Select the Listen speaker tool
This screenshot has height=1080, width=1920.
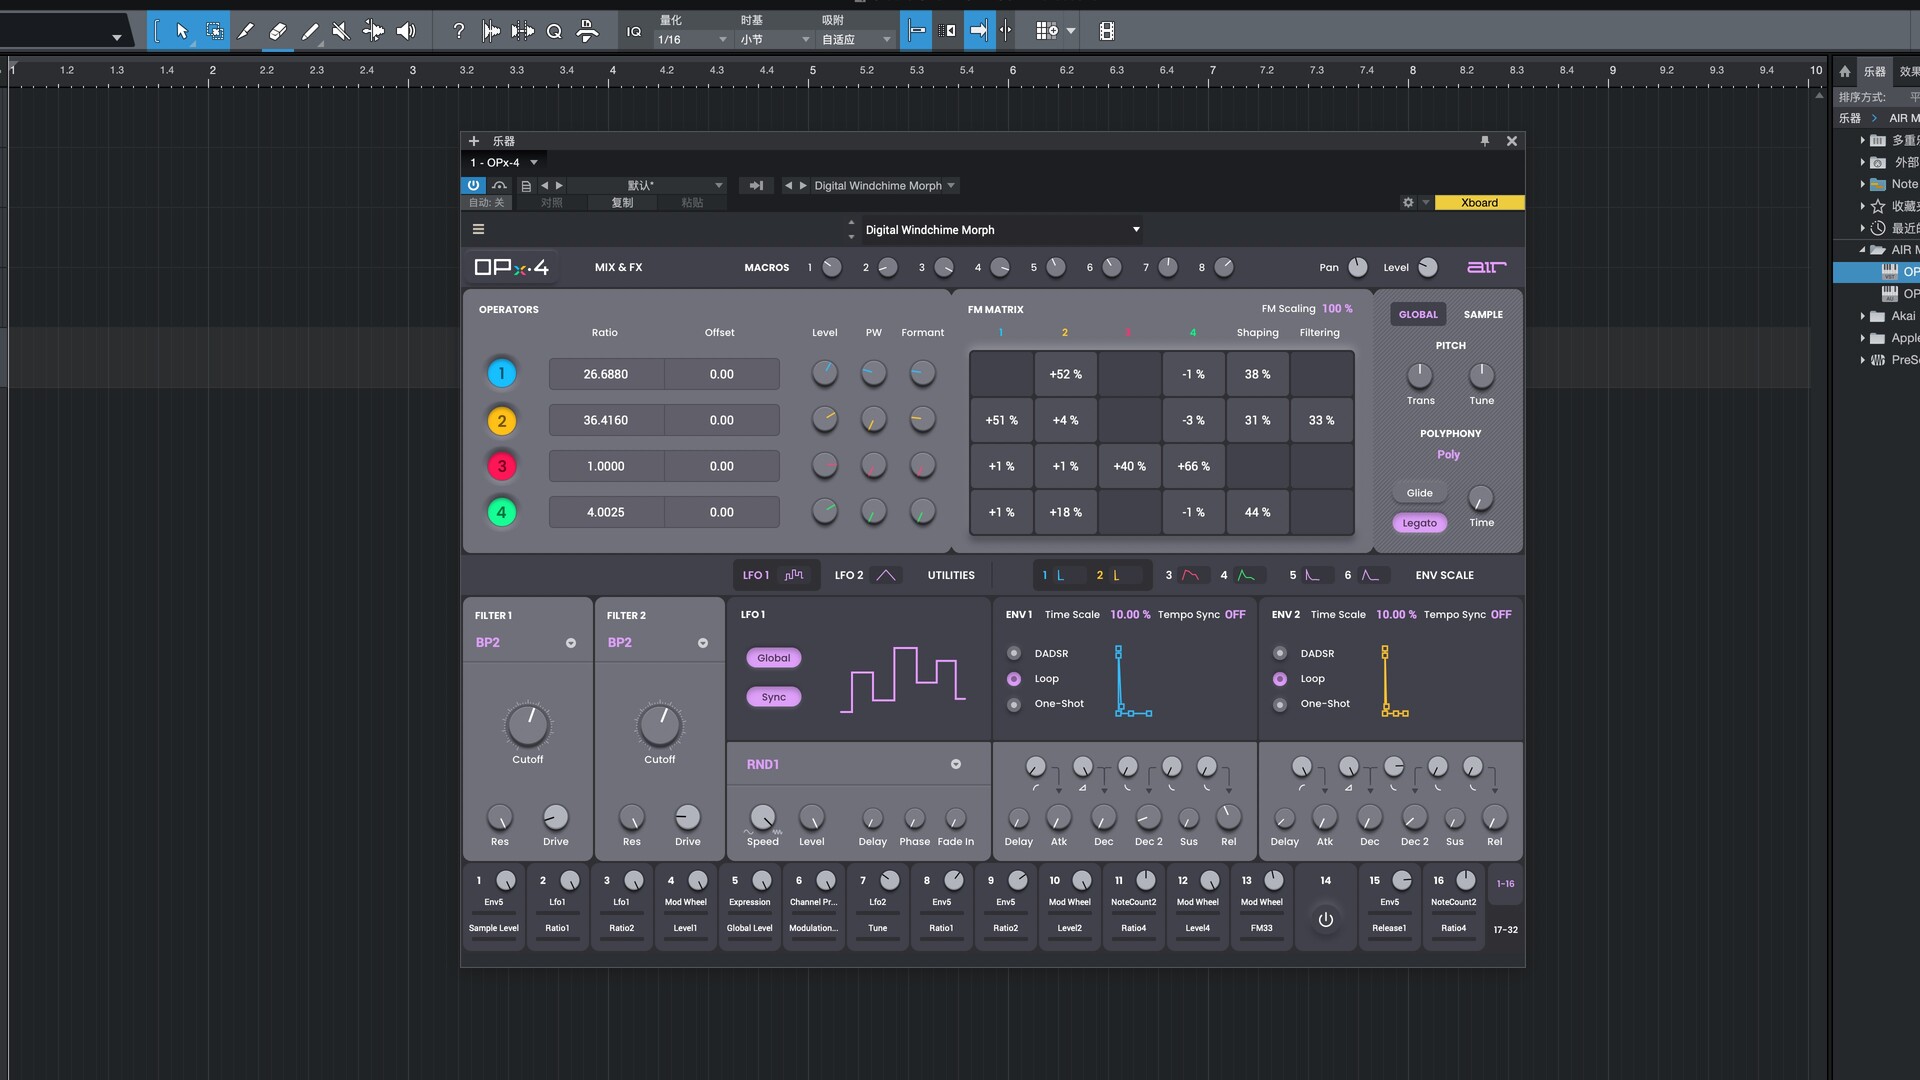(406, 31)
